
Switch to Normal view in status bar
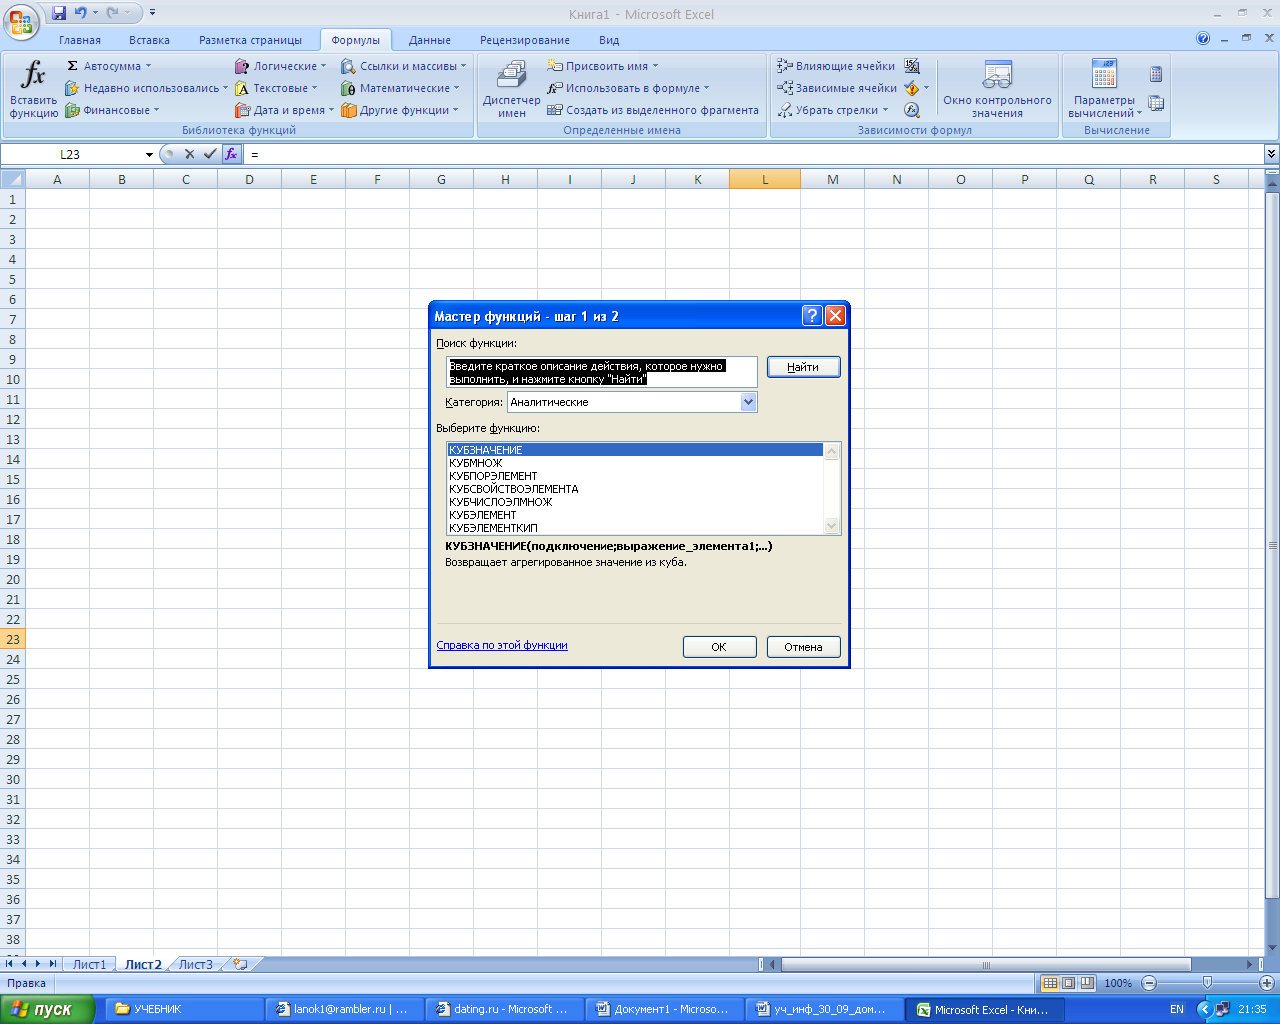pos(1050,983)
